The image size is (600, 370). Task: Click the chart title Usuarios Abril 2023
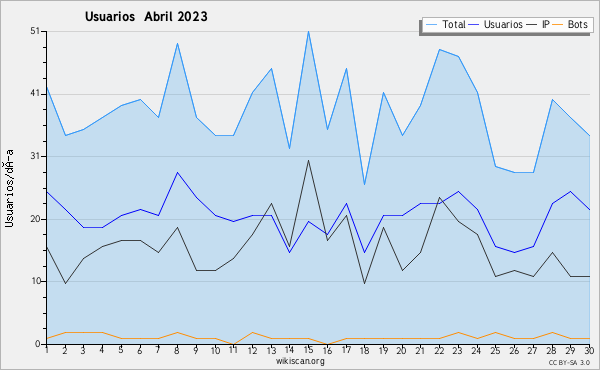[146, 16]
